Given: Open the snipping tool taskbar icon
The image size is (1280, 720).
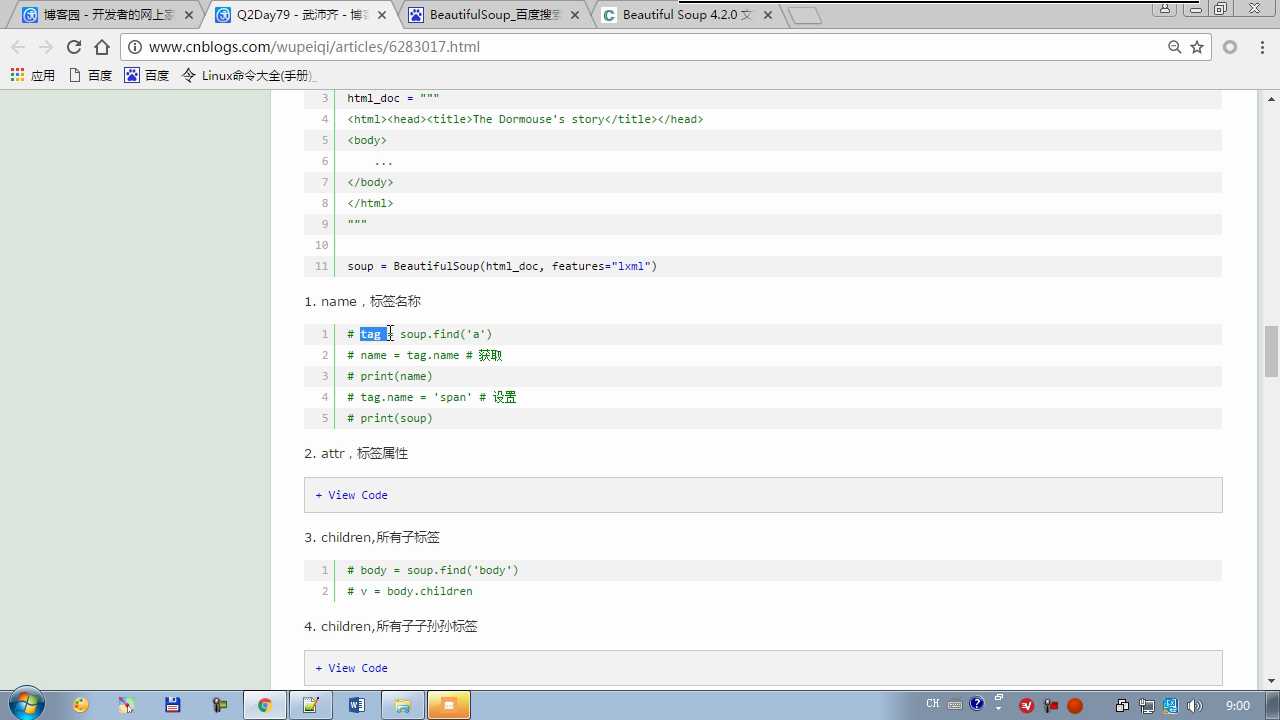Looking at the screenshot, I should click(127, 705).
